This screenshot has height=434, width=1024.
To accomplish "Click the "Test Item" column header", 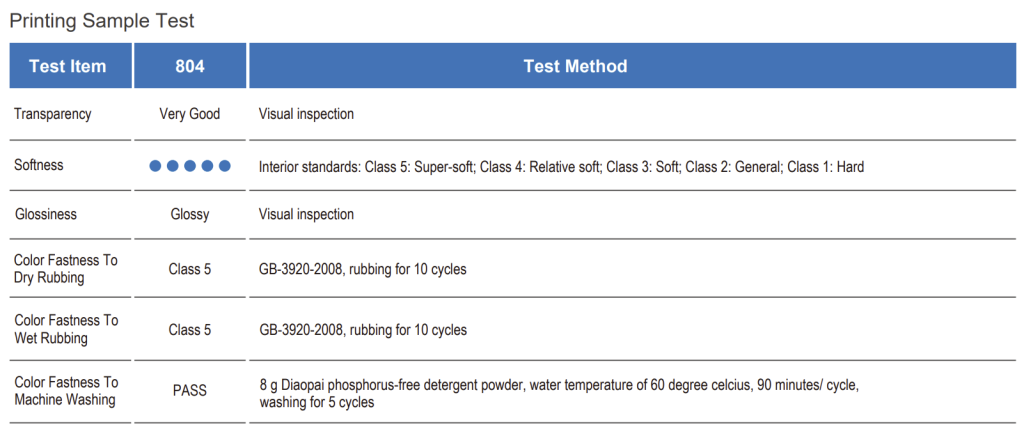I will pyautogui.click(x=67, y=66).
